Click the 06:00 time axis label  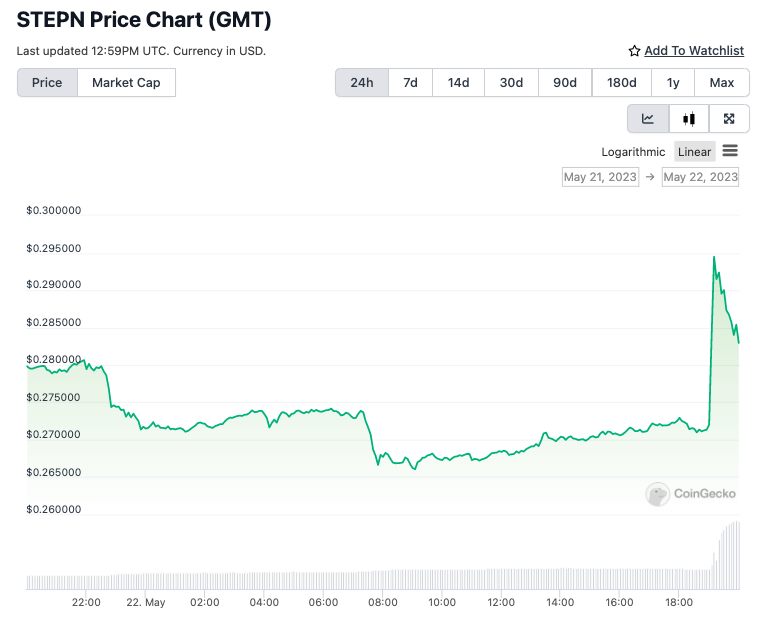[x=323, y=602]
